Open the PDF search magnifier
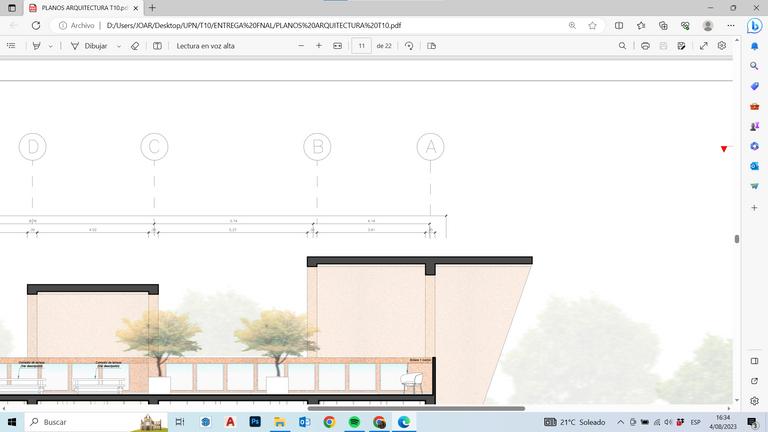The width and height of the screenshot is (768, 432). pyautogui.click(x=622, y=46)
